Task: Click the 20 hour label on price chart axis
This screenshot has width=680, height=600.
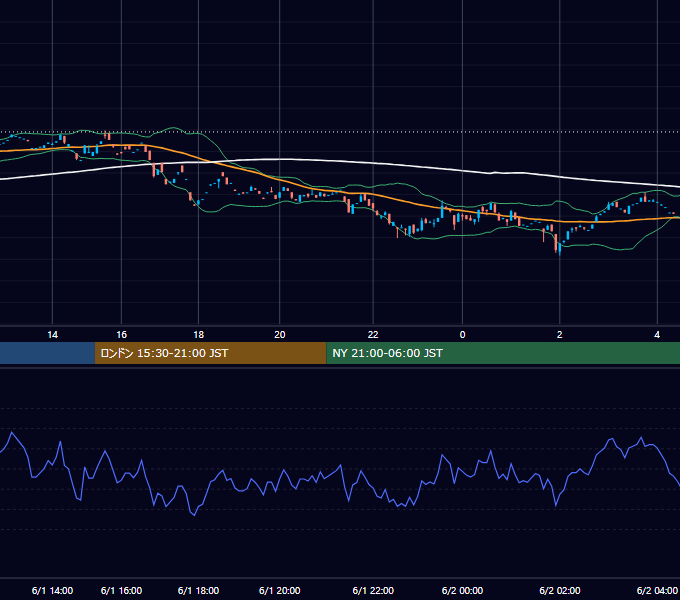Action: point(280,335)
